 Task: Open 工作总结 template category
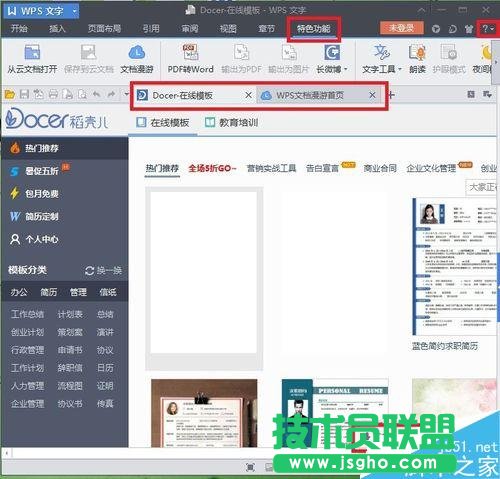pyautogui.click(x=28, y=314)
